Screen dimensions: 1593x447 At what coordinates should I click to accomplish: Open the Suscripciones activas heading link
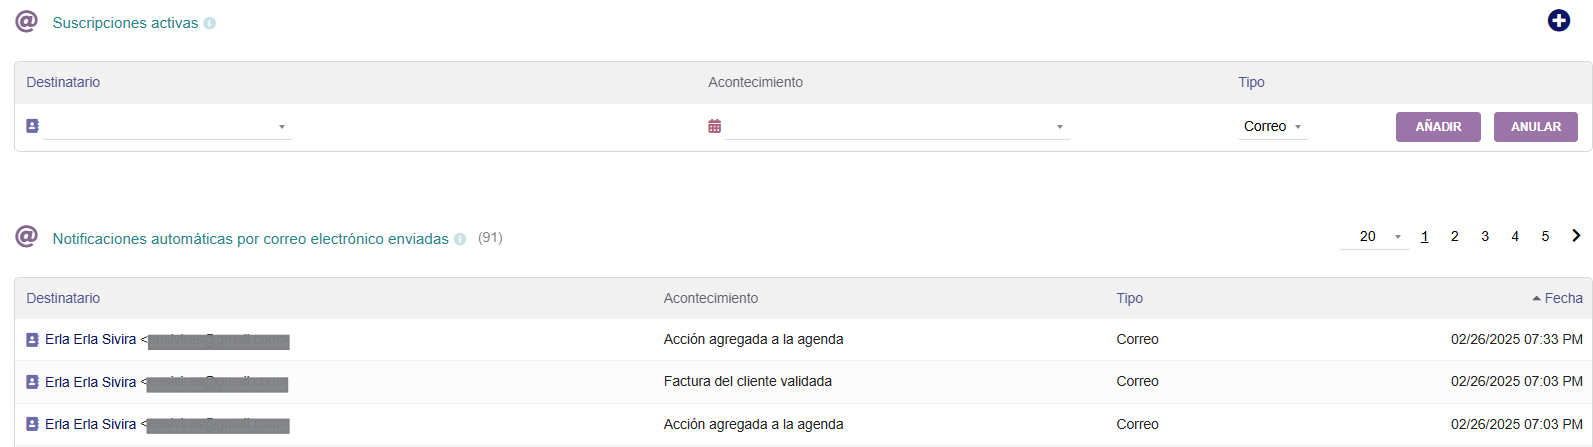click(x=125, y=23)
